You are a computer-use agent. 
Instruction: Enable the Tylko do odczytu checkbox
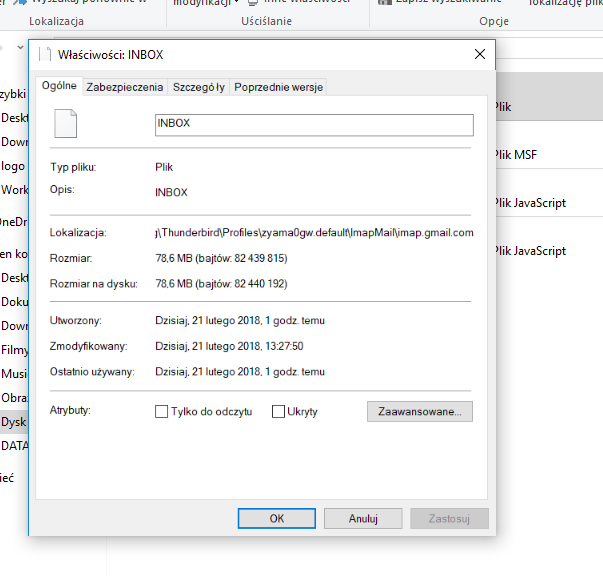point(162,411)
